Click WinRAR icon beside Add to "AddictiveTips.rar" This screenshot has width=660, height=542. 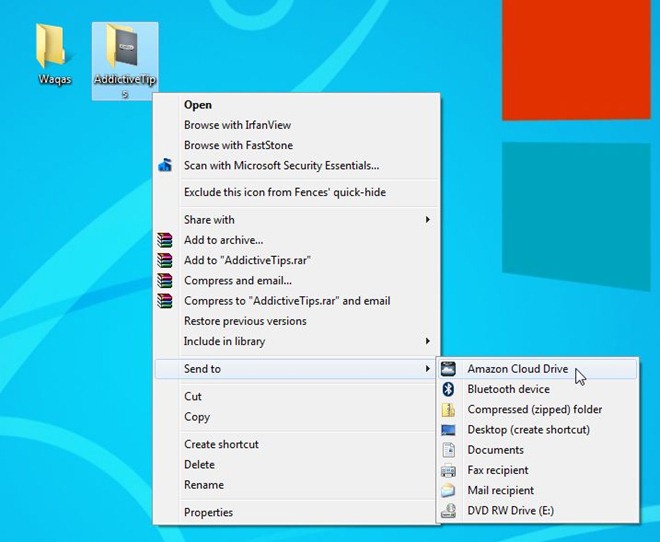165,260
